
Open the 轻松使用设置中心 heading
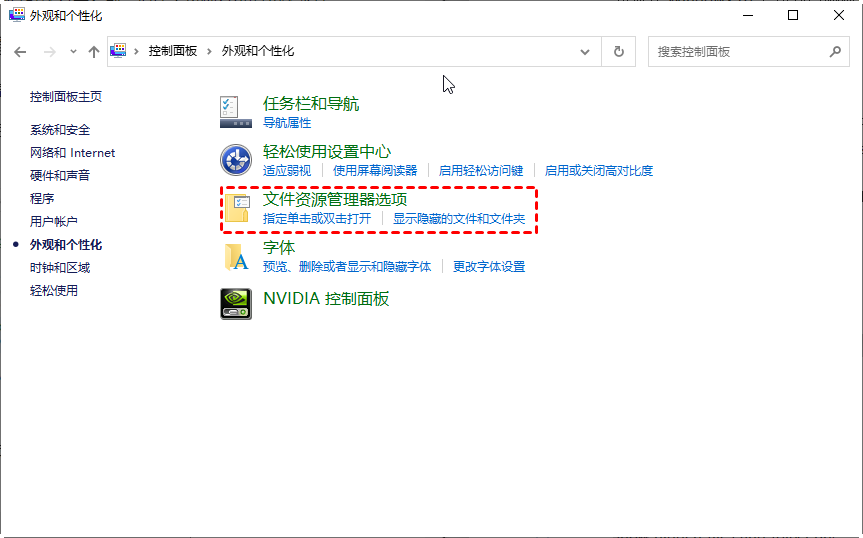click(x=327, y=151)
